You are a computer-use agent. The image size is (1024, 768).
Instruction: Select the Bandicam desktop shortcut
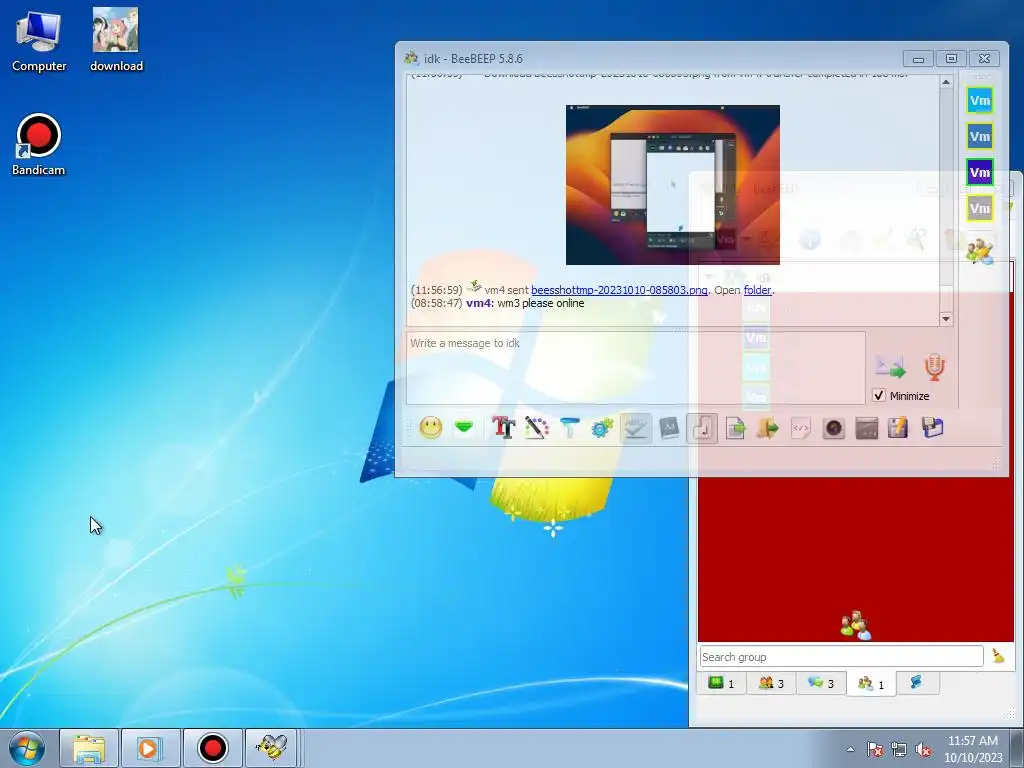click(x=39, y=145)
